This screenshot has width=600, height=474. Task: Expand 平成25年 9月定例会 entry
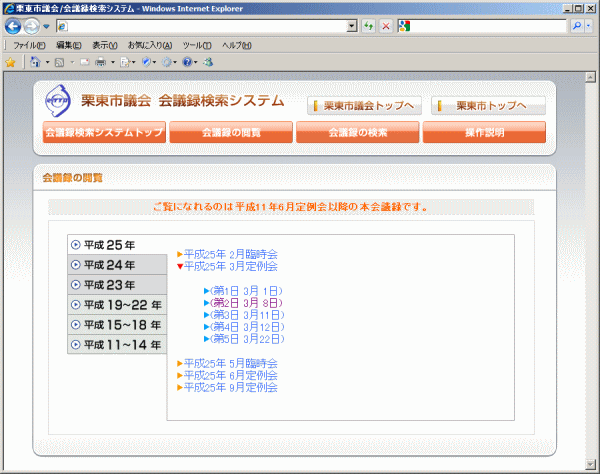(227, 388)
